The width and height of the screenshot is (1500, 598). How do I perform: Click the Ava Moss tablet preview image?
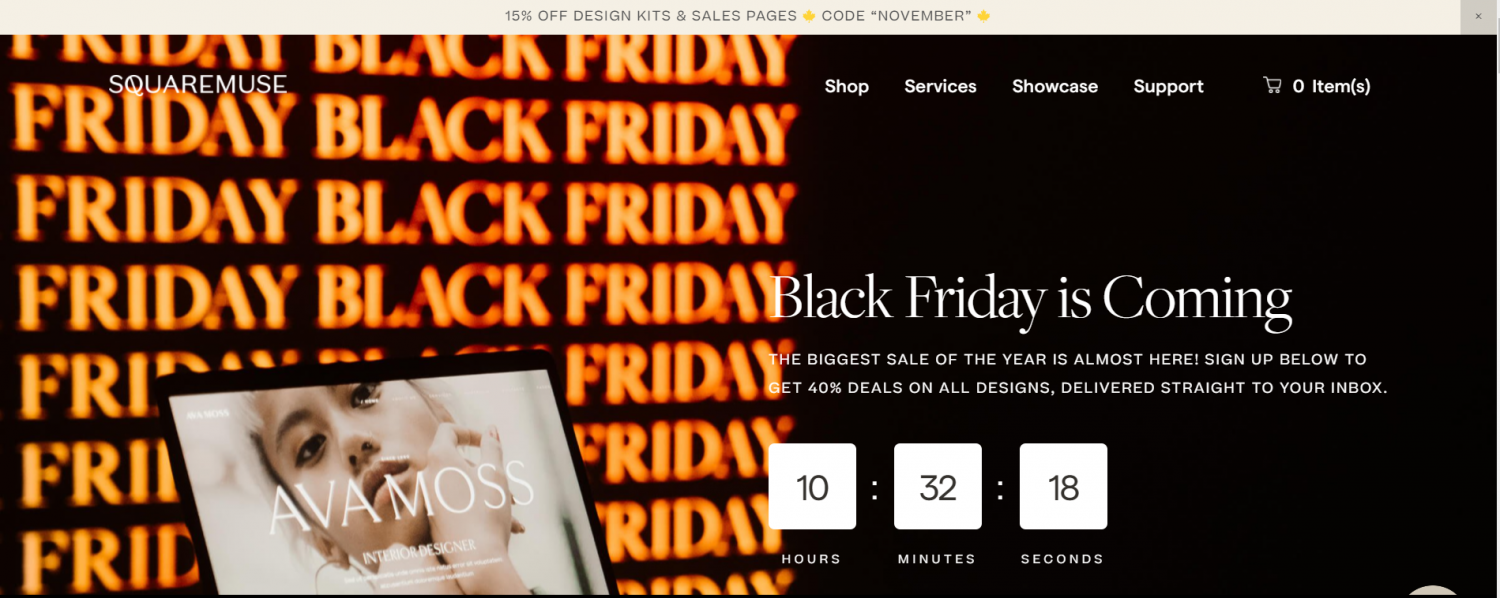click(390, 480)
